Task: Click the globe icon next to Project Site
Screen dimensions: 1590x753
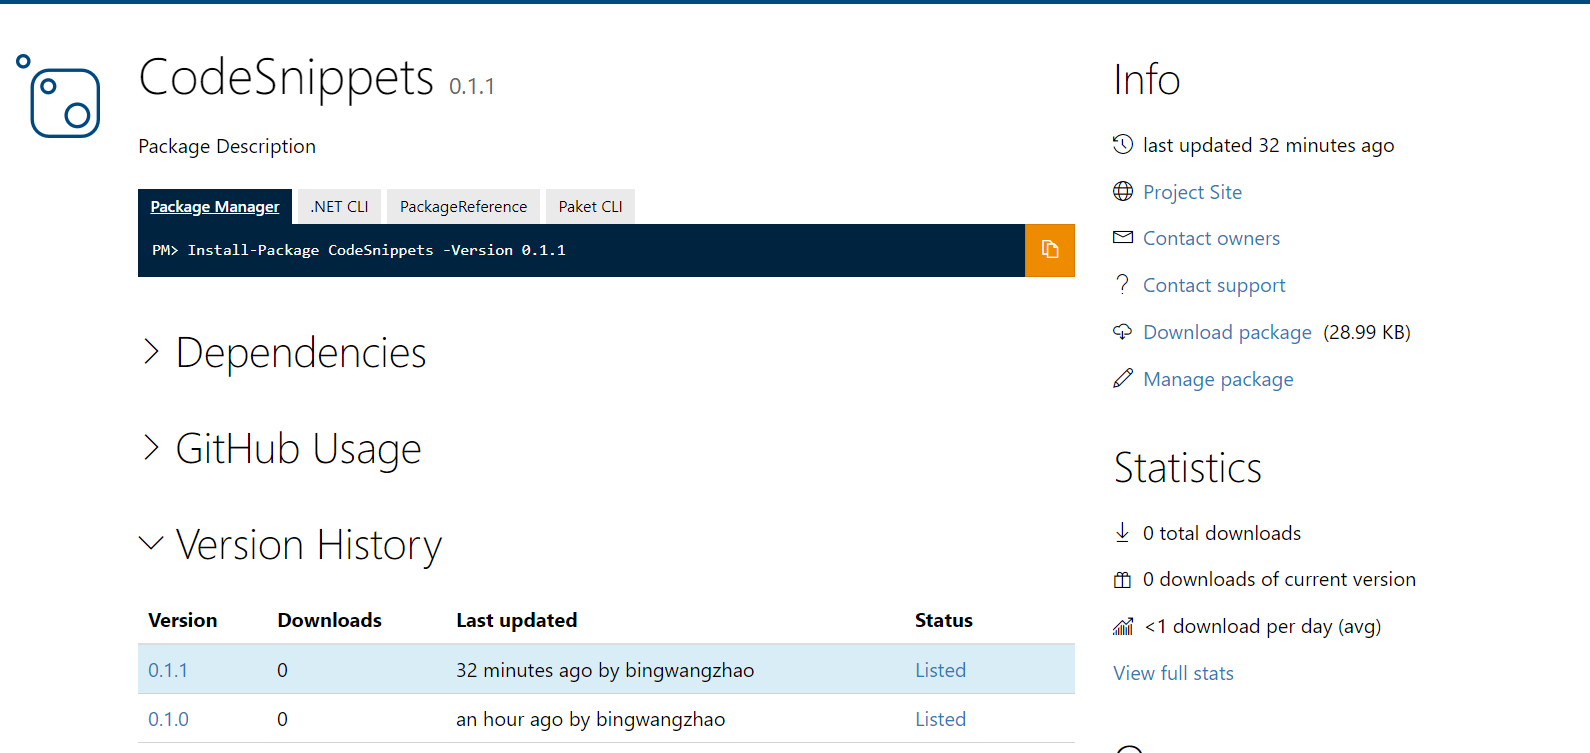Action: point(1123,191)
